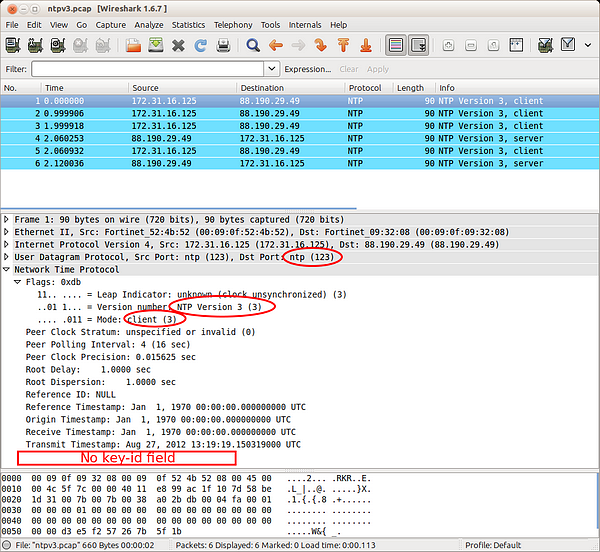Open the Edit menu
Viewport: 600px width, 552px height.
point(34,25)
